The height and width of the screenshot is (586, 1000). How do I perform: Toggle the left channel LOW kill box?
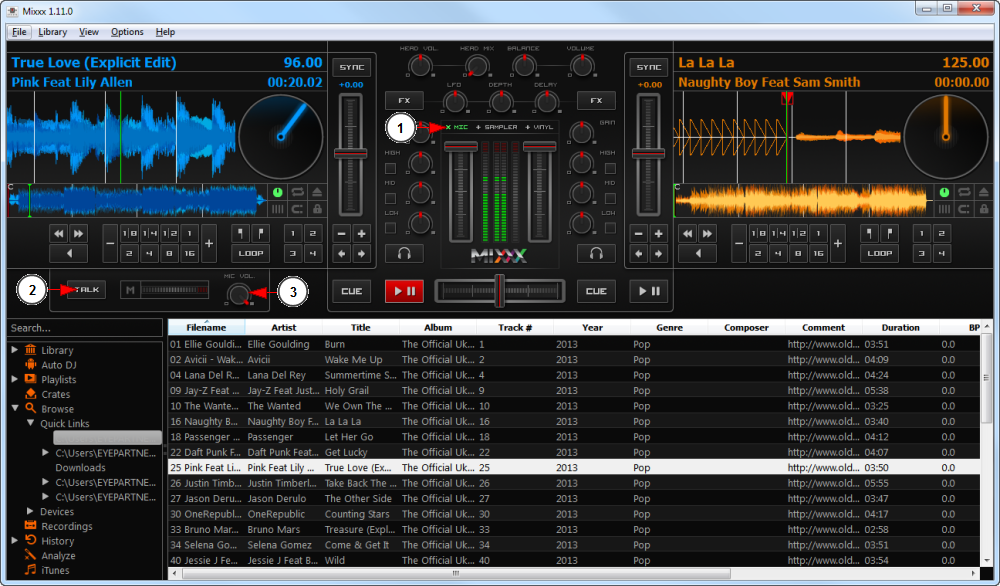coord(390,228)
